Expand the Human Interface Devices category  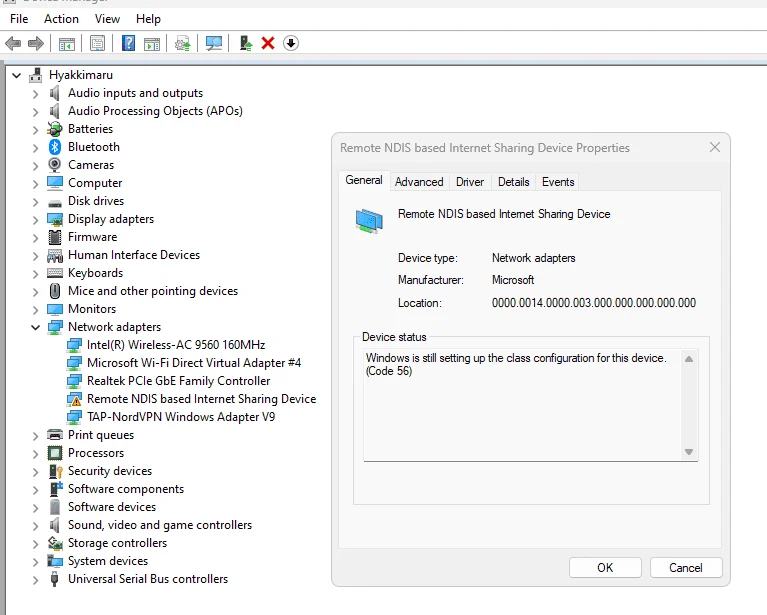pos(35,255)
